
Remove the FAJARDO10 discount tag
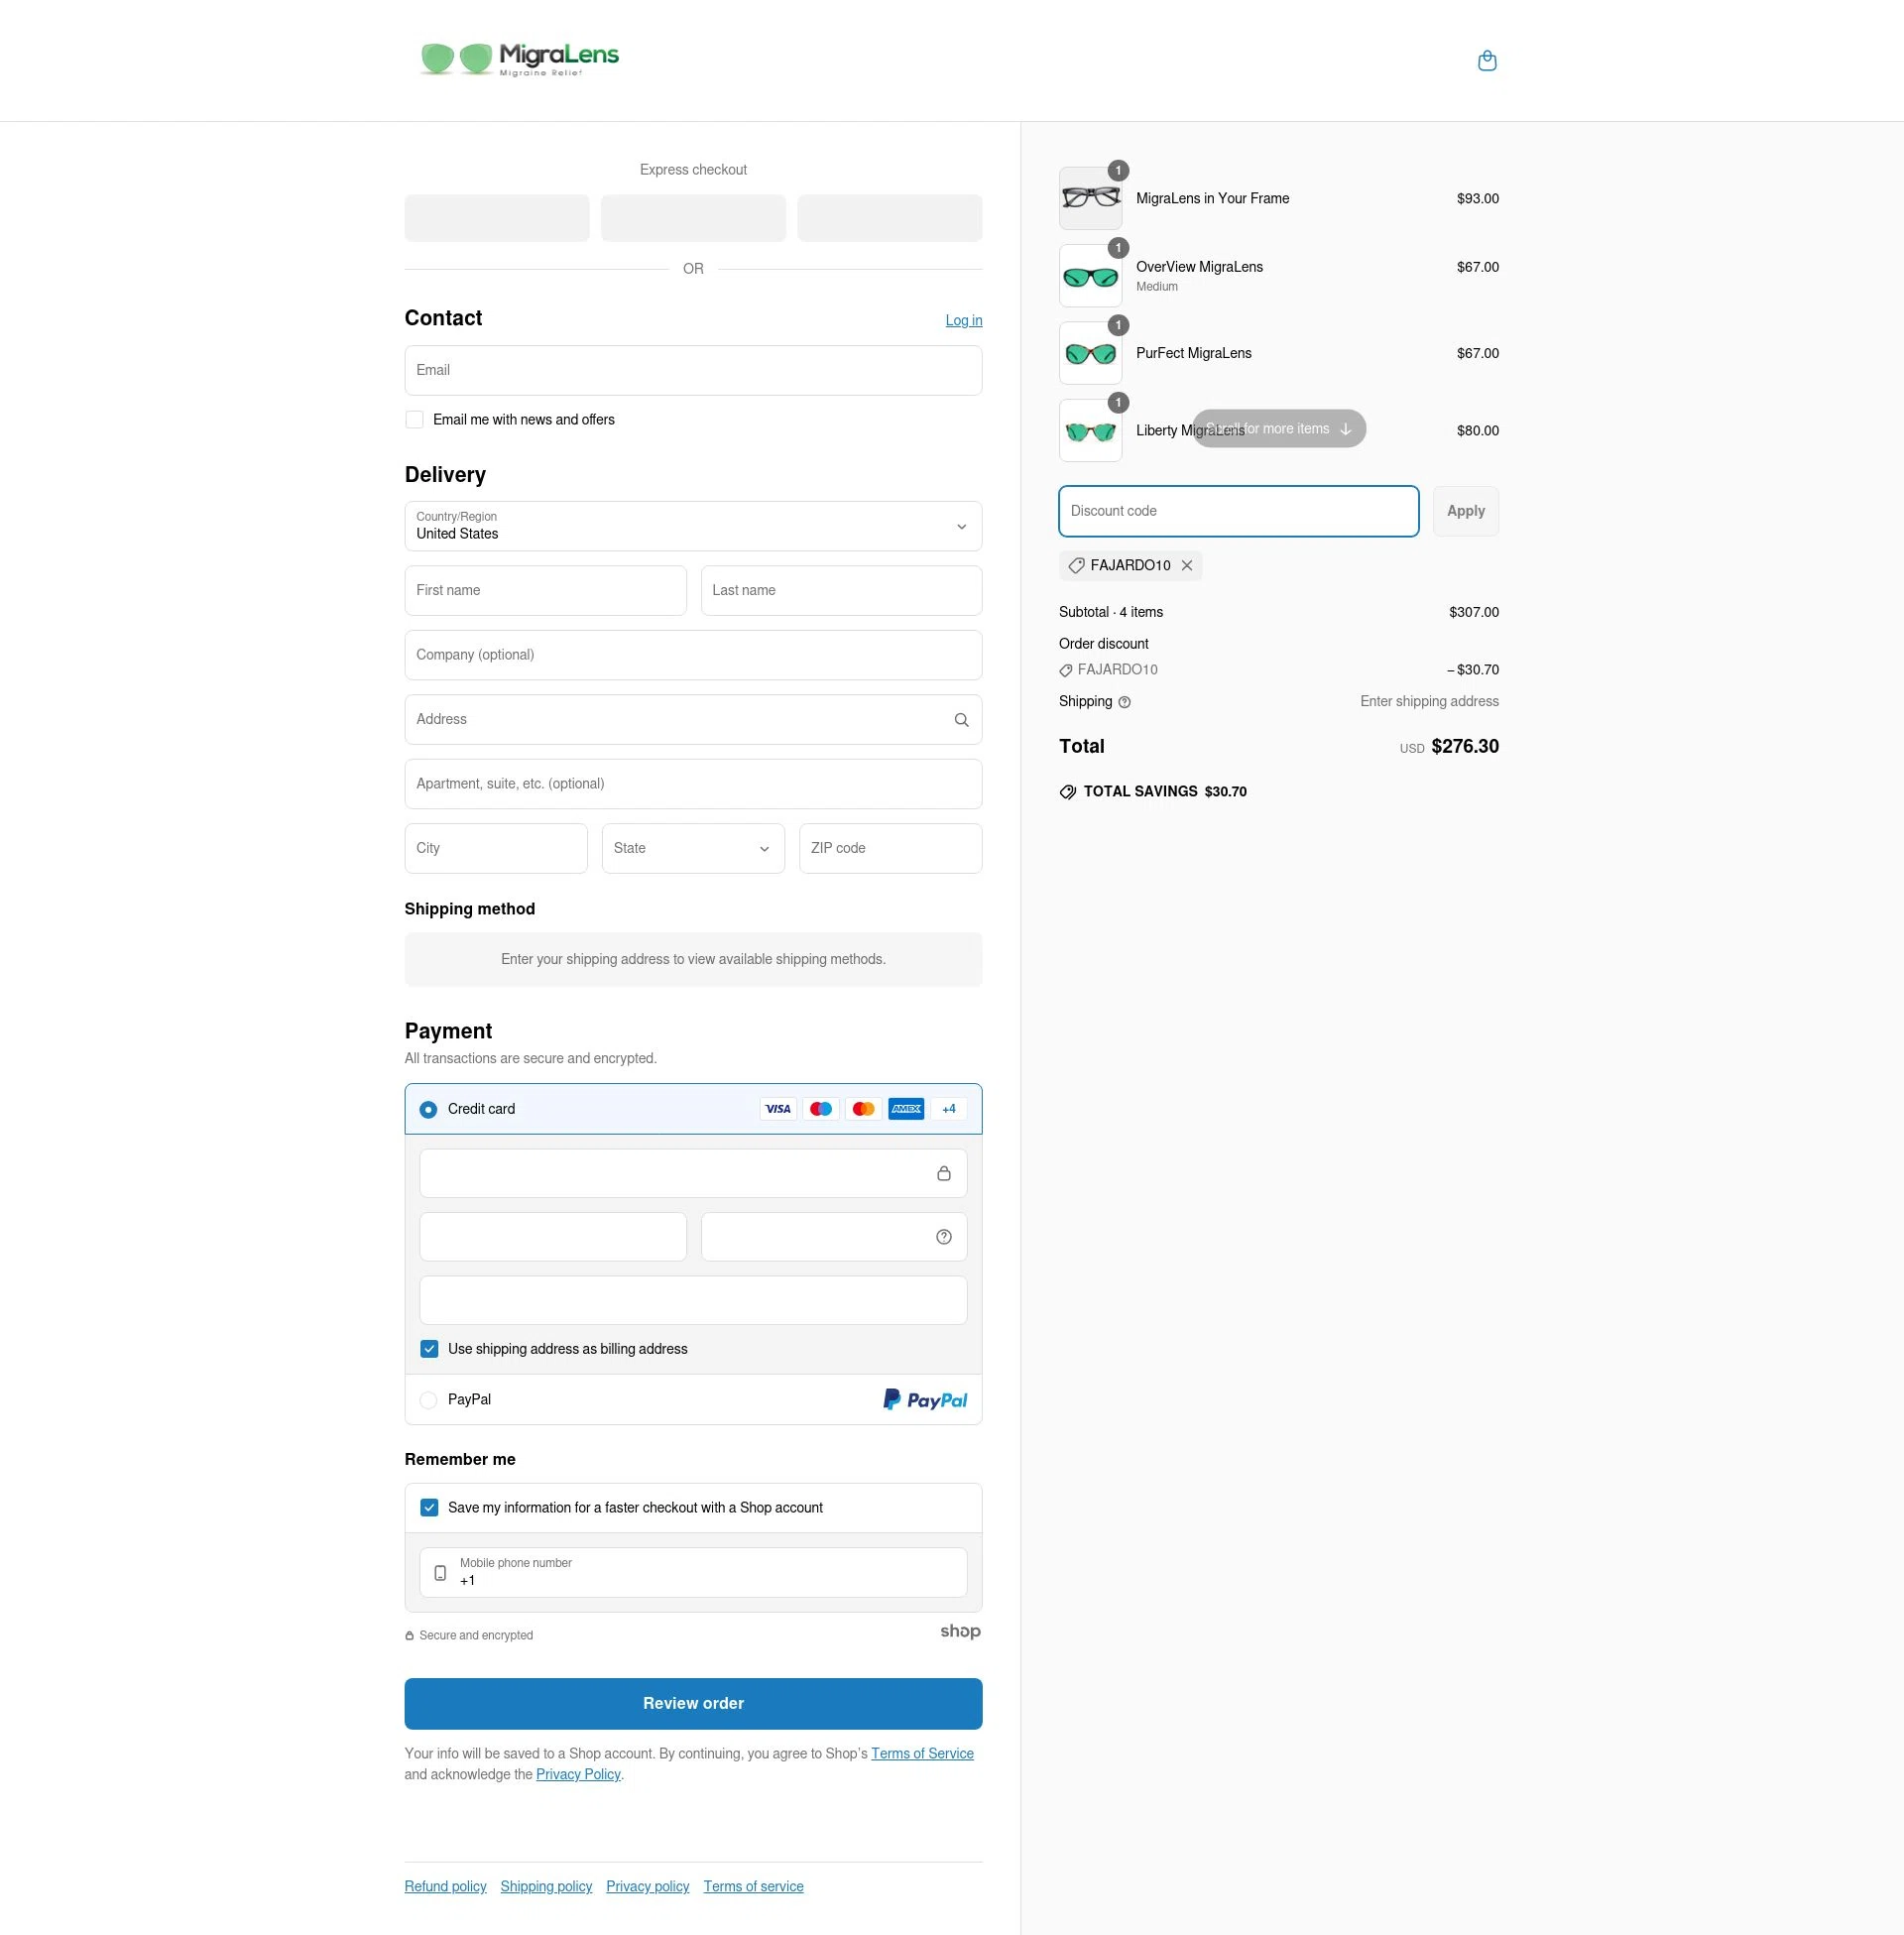1187,565
